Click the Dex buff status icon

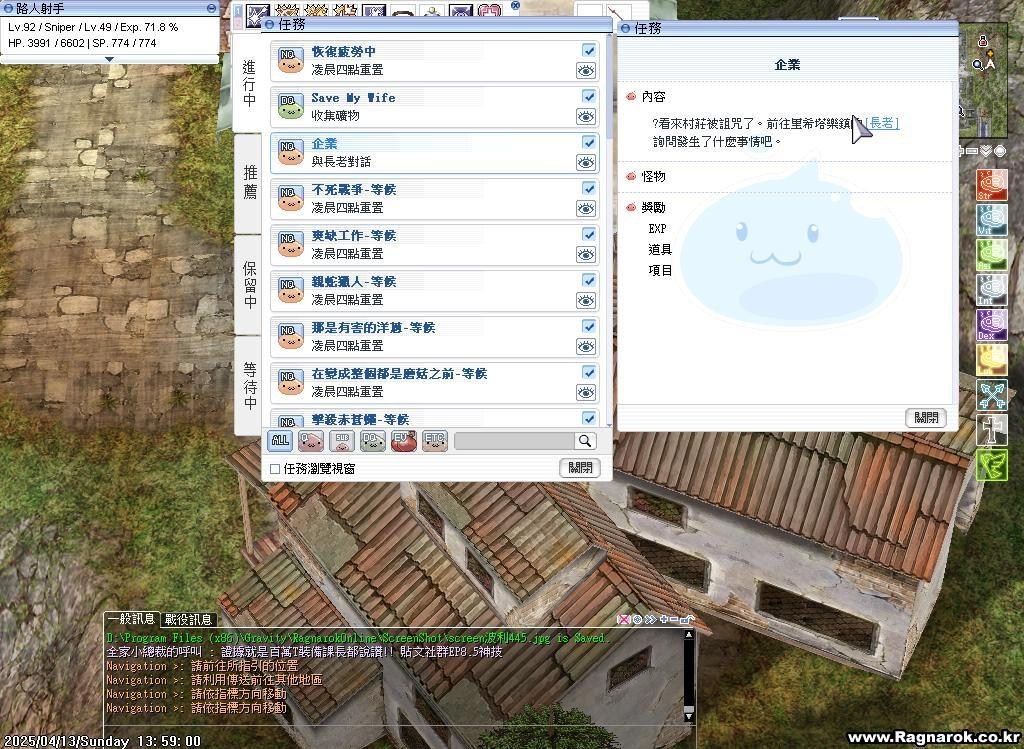(x=991, y=325)
